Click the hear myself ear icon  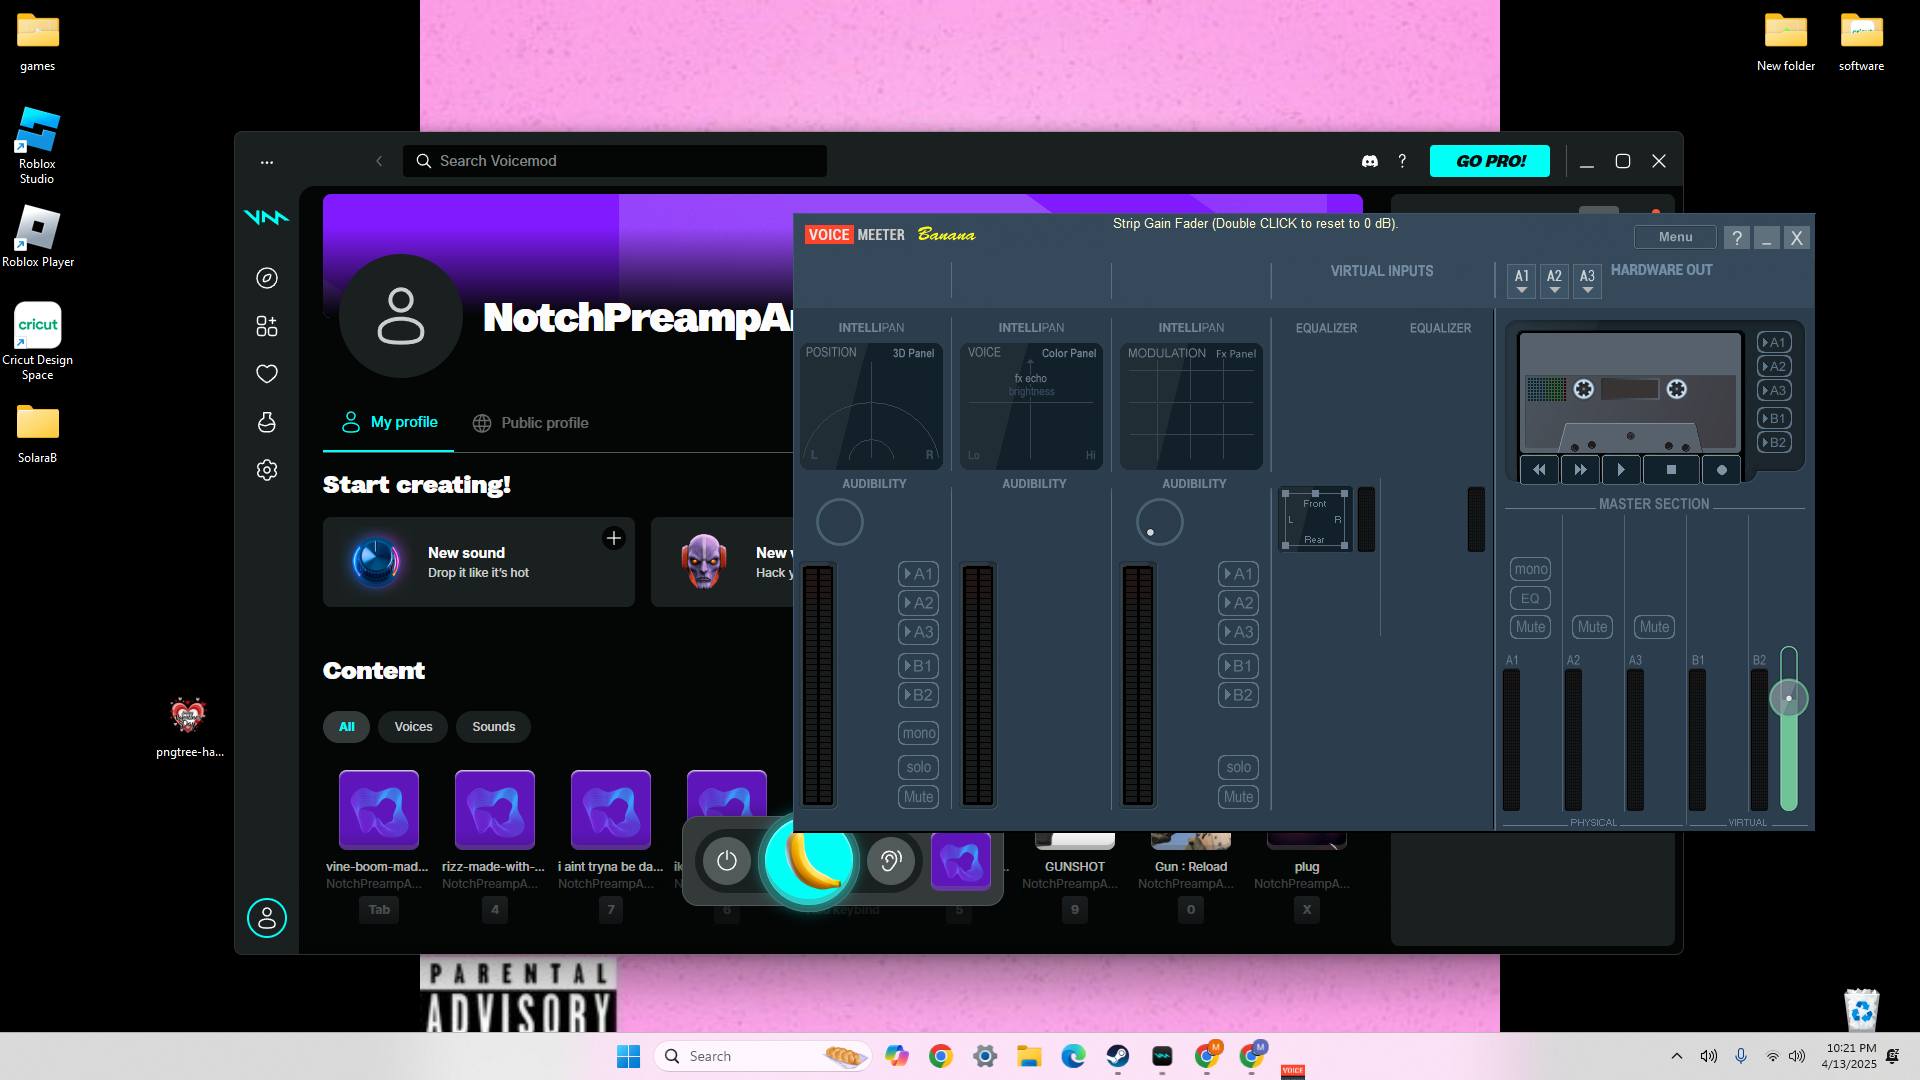[890, 860]
